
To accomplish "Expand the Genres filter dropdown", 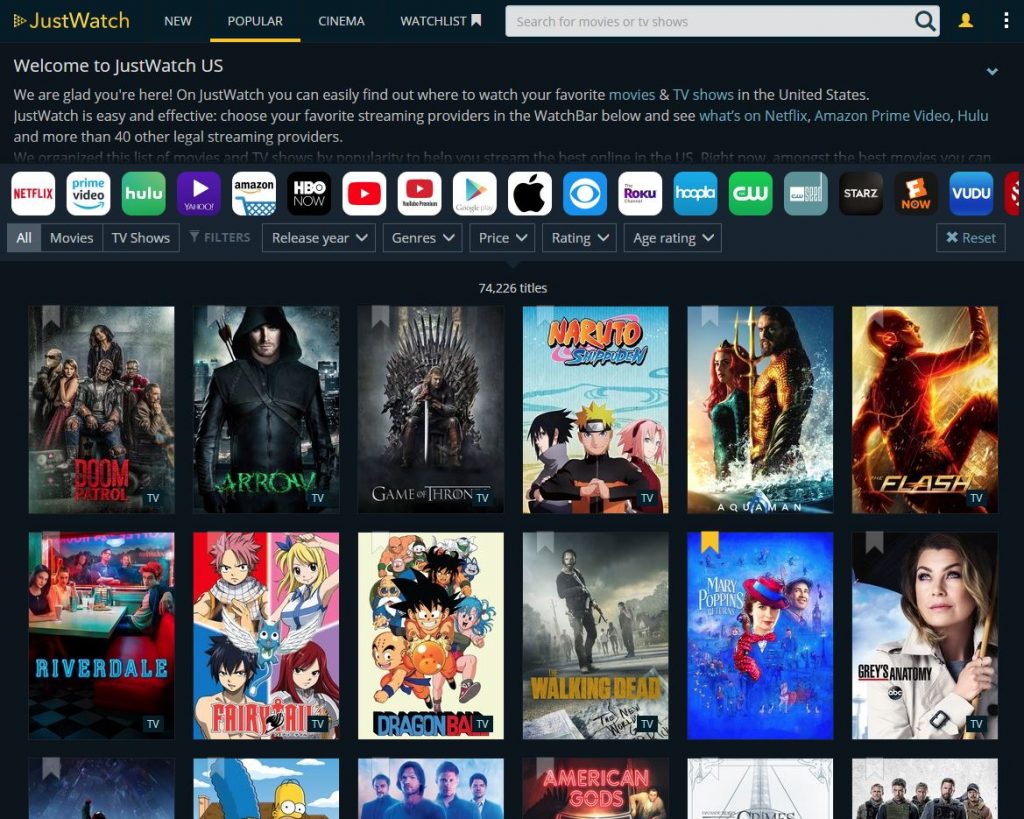I will point(424,238).
